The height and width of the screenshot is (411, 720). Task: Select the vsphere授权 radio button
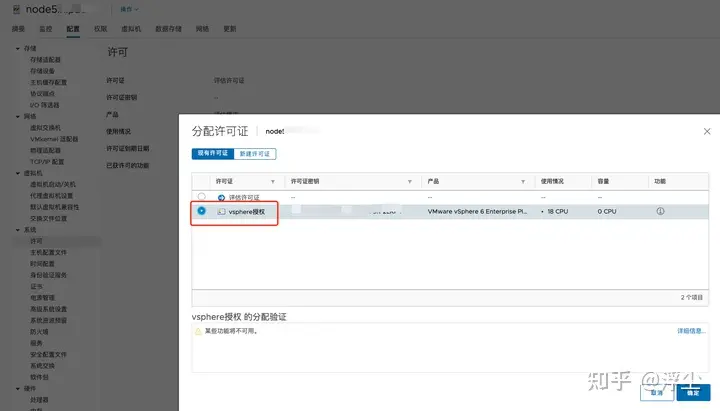(x=202, y=211)
